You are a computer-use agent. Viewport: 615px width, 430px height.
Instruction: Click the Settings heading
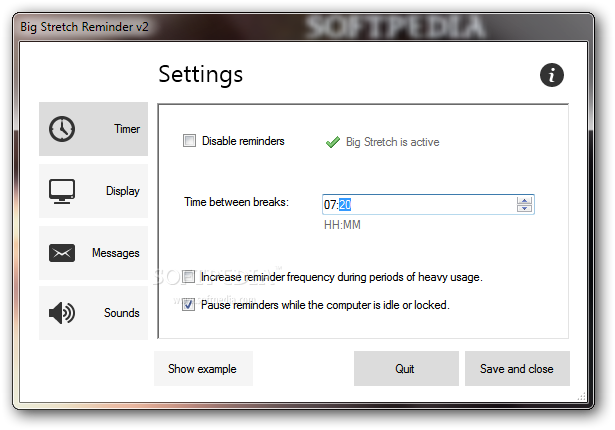[x=200, y=74]
